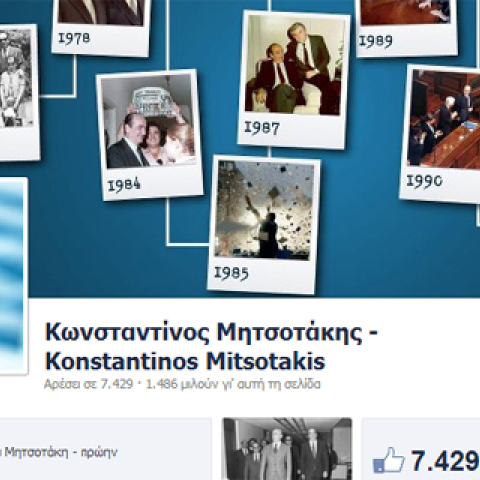Select the 1987 polaroid photo
Viewport: 480px width, 480px height.
[x=294, y=79]
